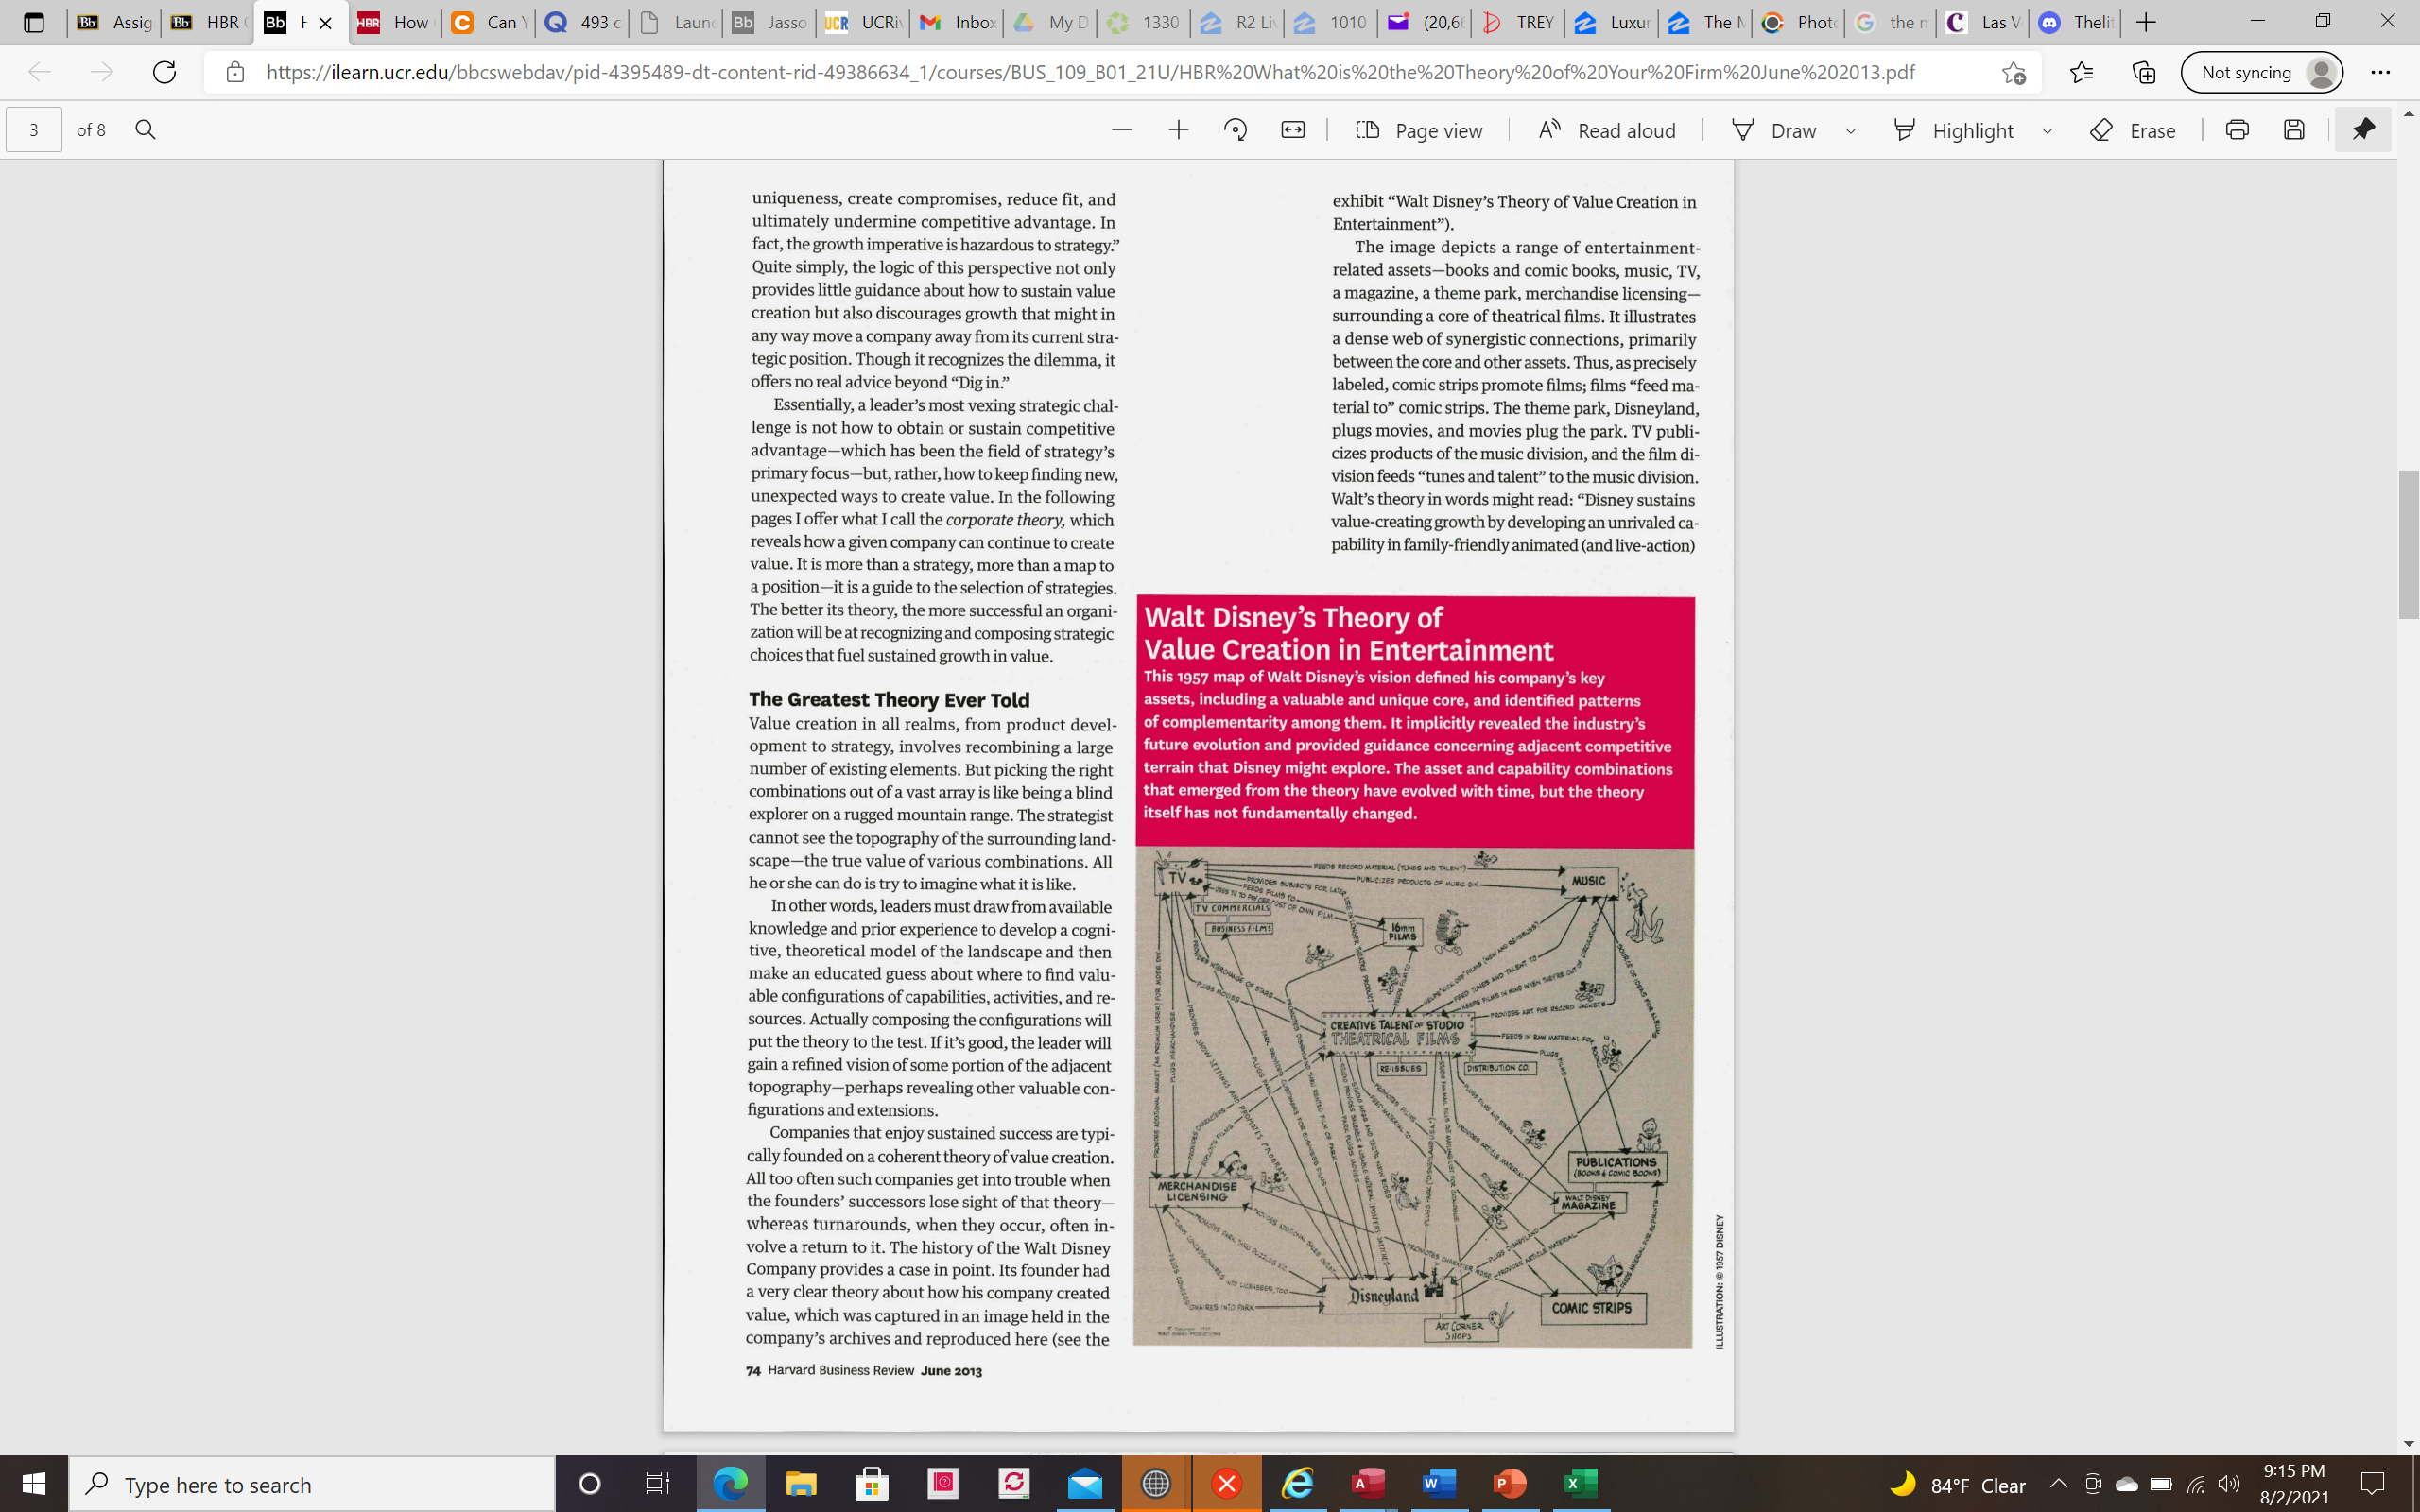Click the vertical scrollbar thumb

tap(2408, 545)
